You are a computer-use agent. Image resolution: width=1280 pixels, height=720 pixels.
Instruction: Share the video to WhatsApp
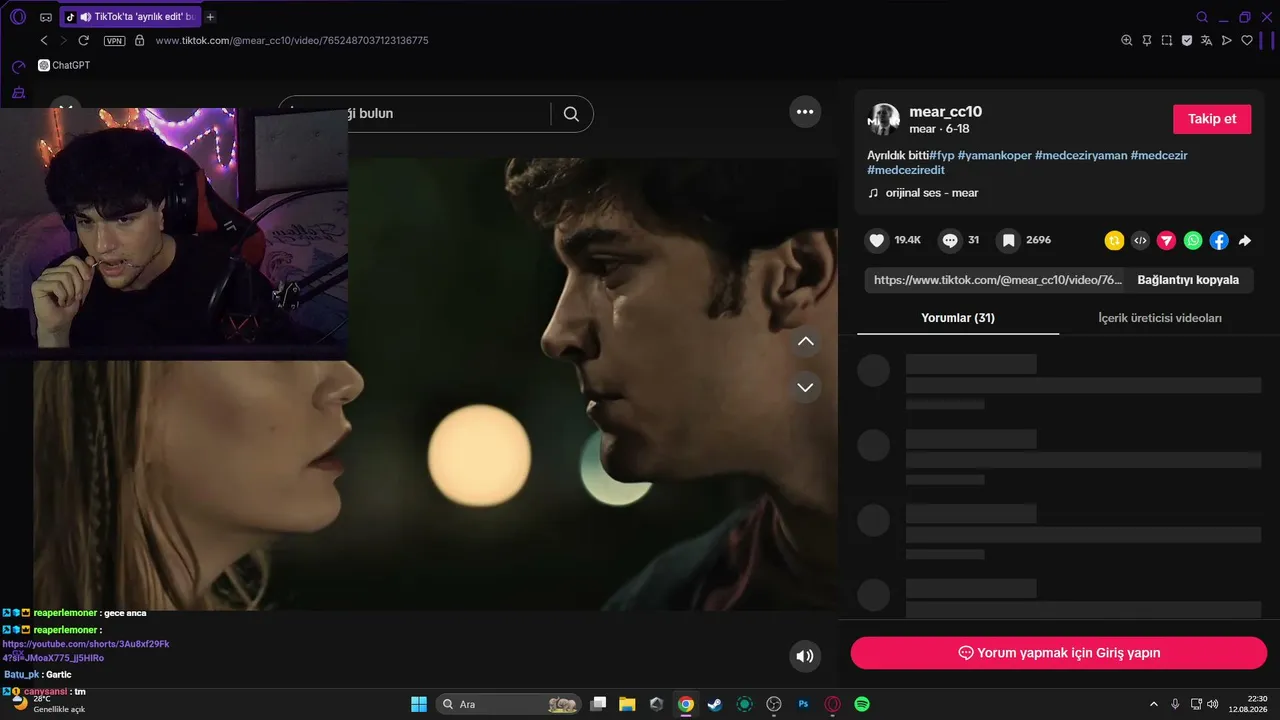coord(1193,241)
